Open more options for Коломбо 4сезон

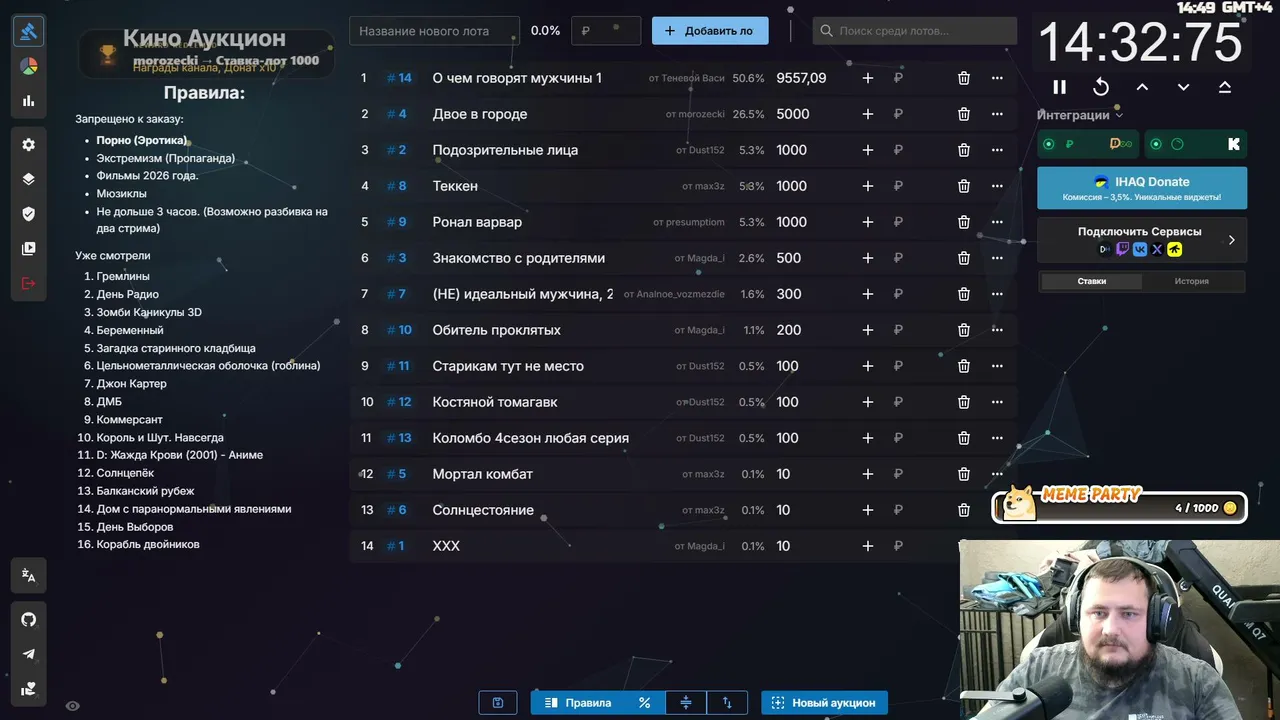coord(997,438)
